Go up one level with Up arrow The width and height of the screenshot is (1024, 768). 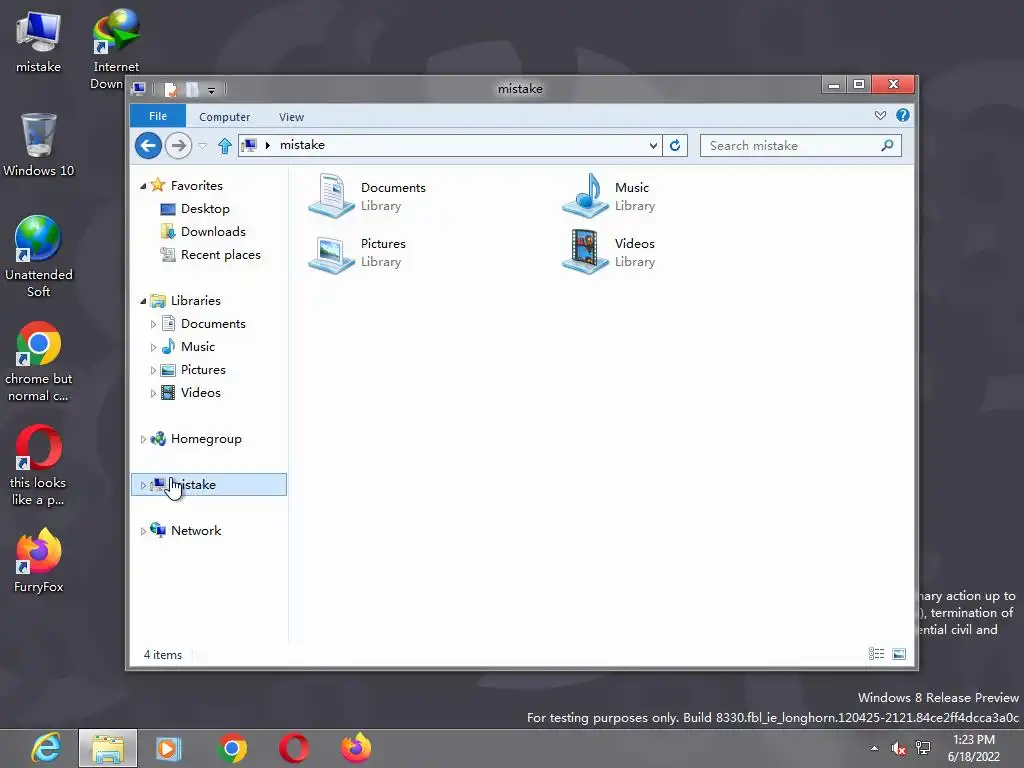[225, 146]
